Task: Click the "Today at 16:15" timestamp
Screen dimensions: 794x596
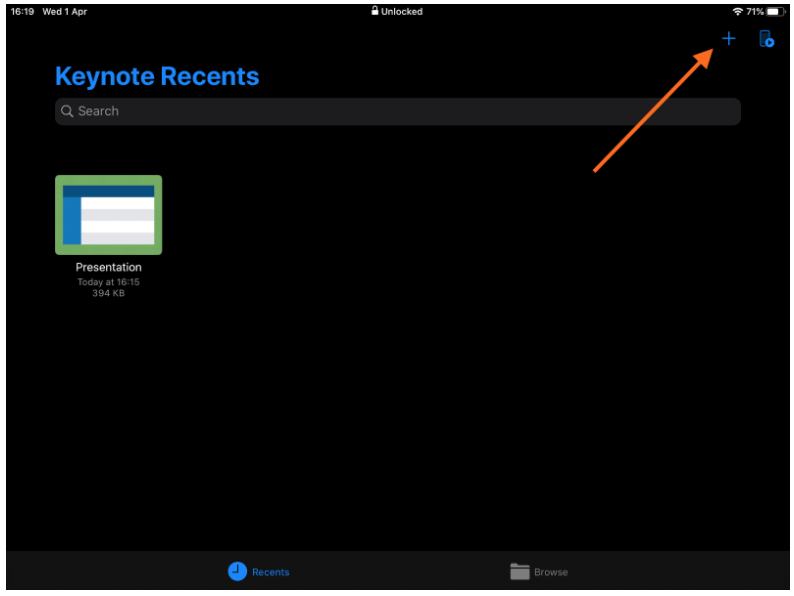Action: pos(108,282)
